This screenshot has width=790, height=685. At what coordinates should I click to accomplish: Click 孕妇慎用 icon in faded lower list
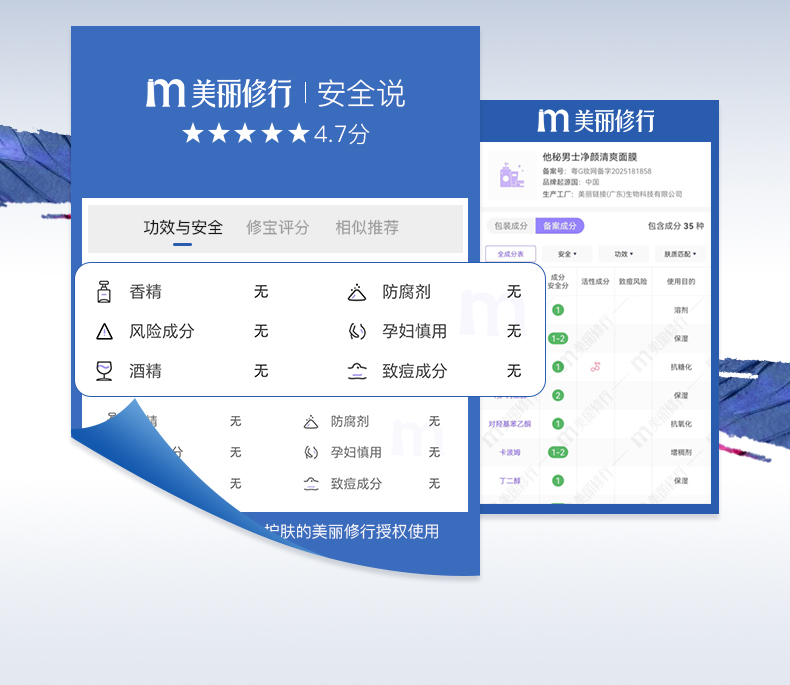click(311, 452)
